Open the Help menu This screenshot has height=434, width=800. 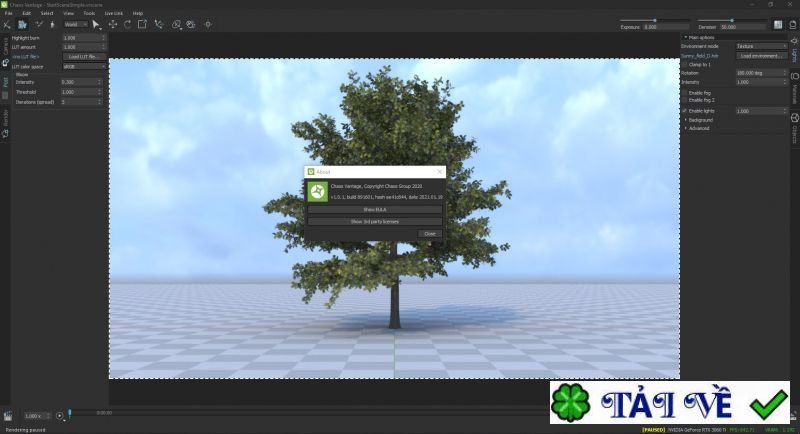(x=138, y=13)
